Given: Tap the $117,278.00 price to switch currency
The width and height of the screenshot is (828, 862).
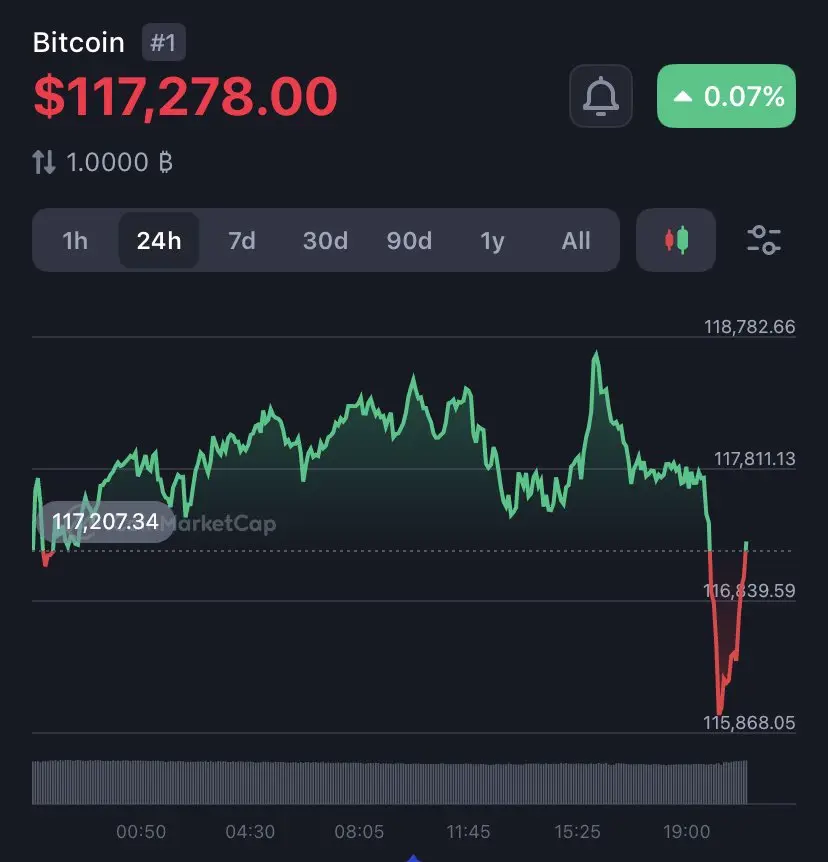Looking at the screenshot, I should 185,96.
